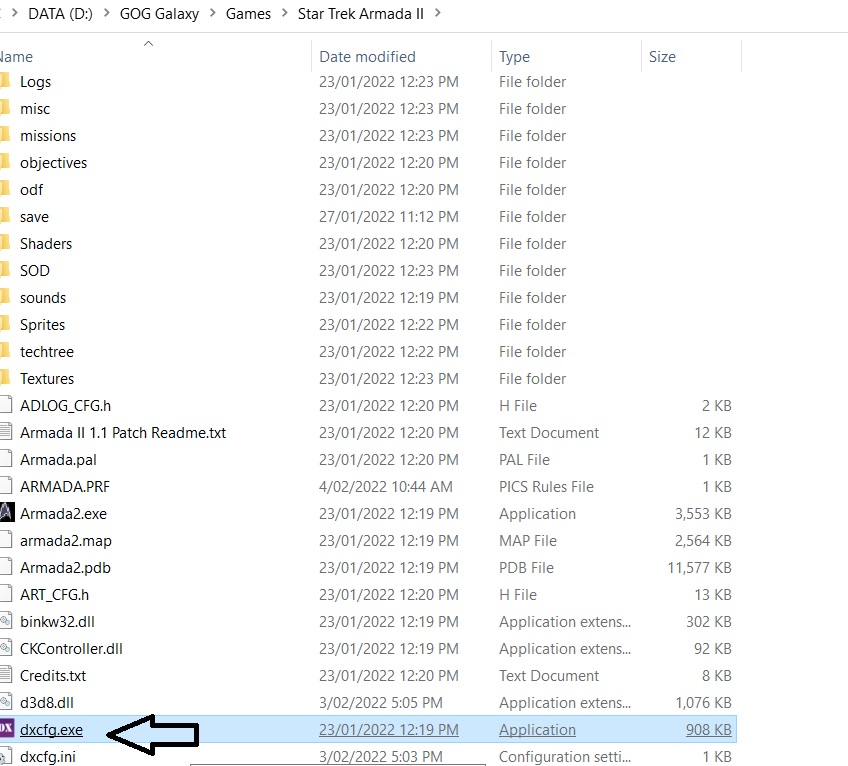Select the CKController.dll file
Viewport: 848px width, 766px height.
[71, 649]
